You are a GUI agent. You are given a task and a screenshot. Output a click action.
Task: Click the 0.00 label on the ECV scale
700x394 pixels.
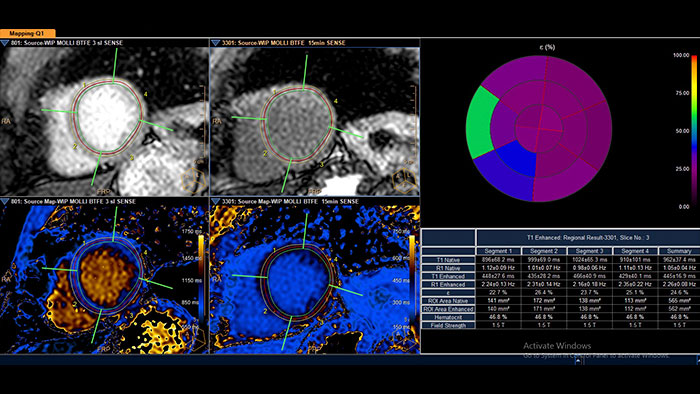tap(684, 207)
